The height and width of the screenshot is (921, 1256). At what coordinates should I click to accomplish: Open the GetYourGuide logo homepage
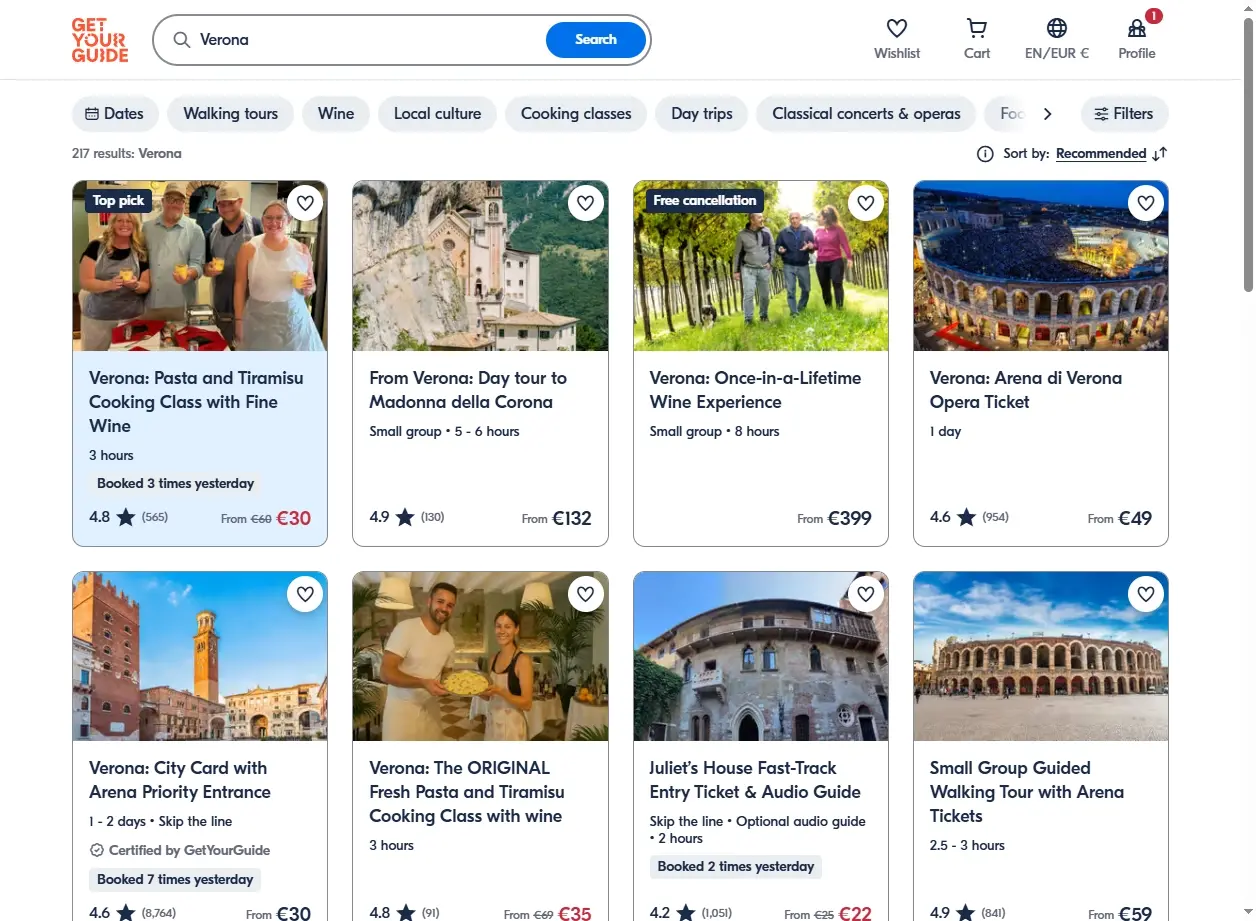point(100,40)
